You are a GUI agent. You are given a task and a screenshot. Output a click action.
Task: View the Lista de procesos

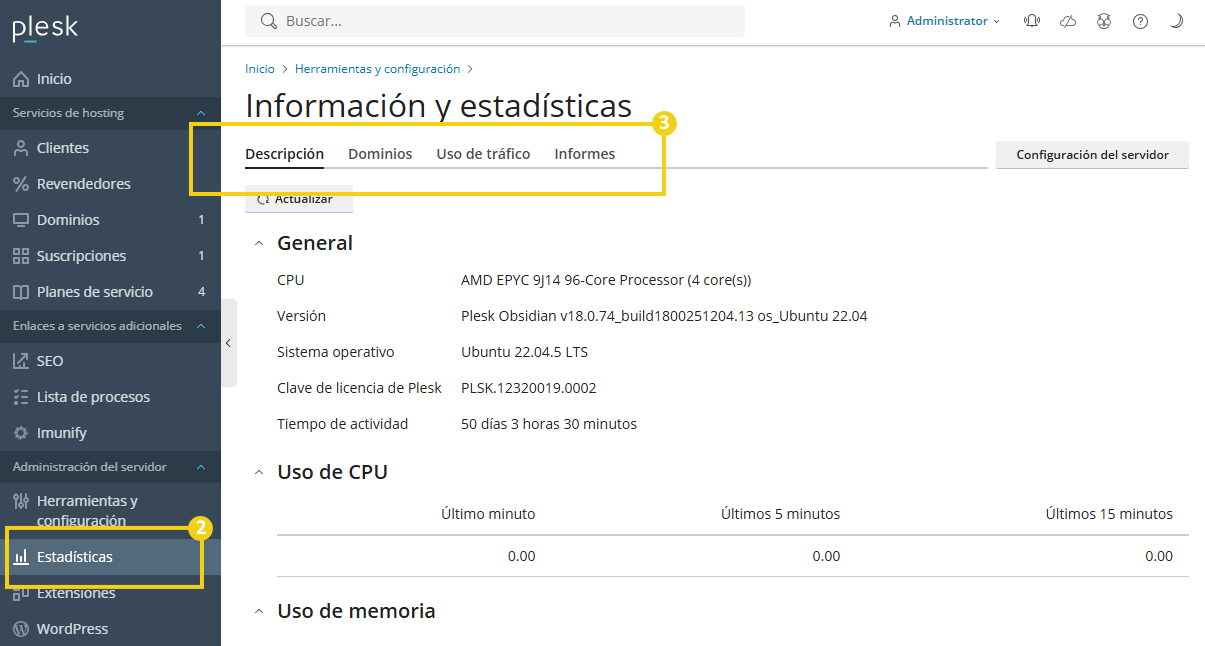click(93, 396)
